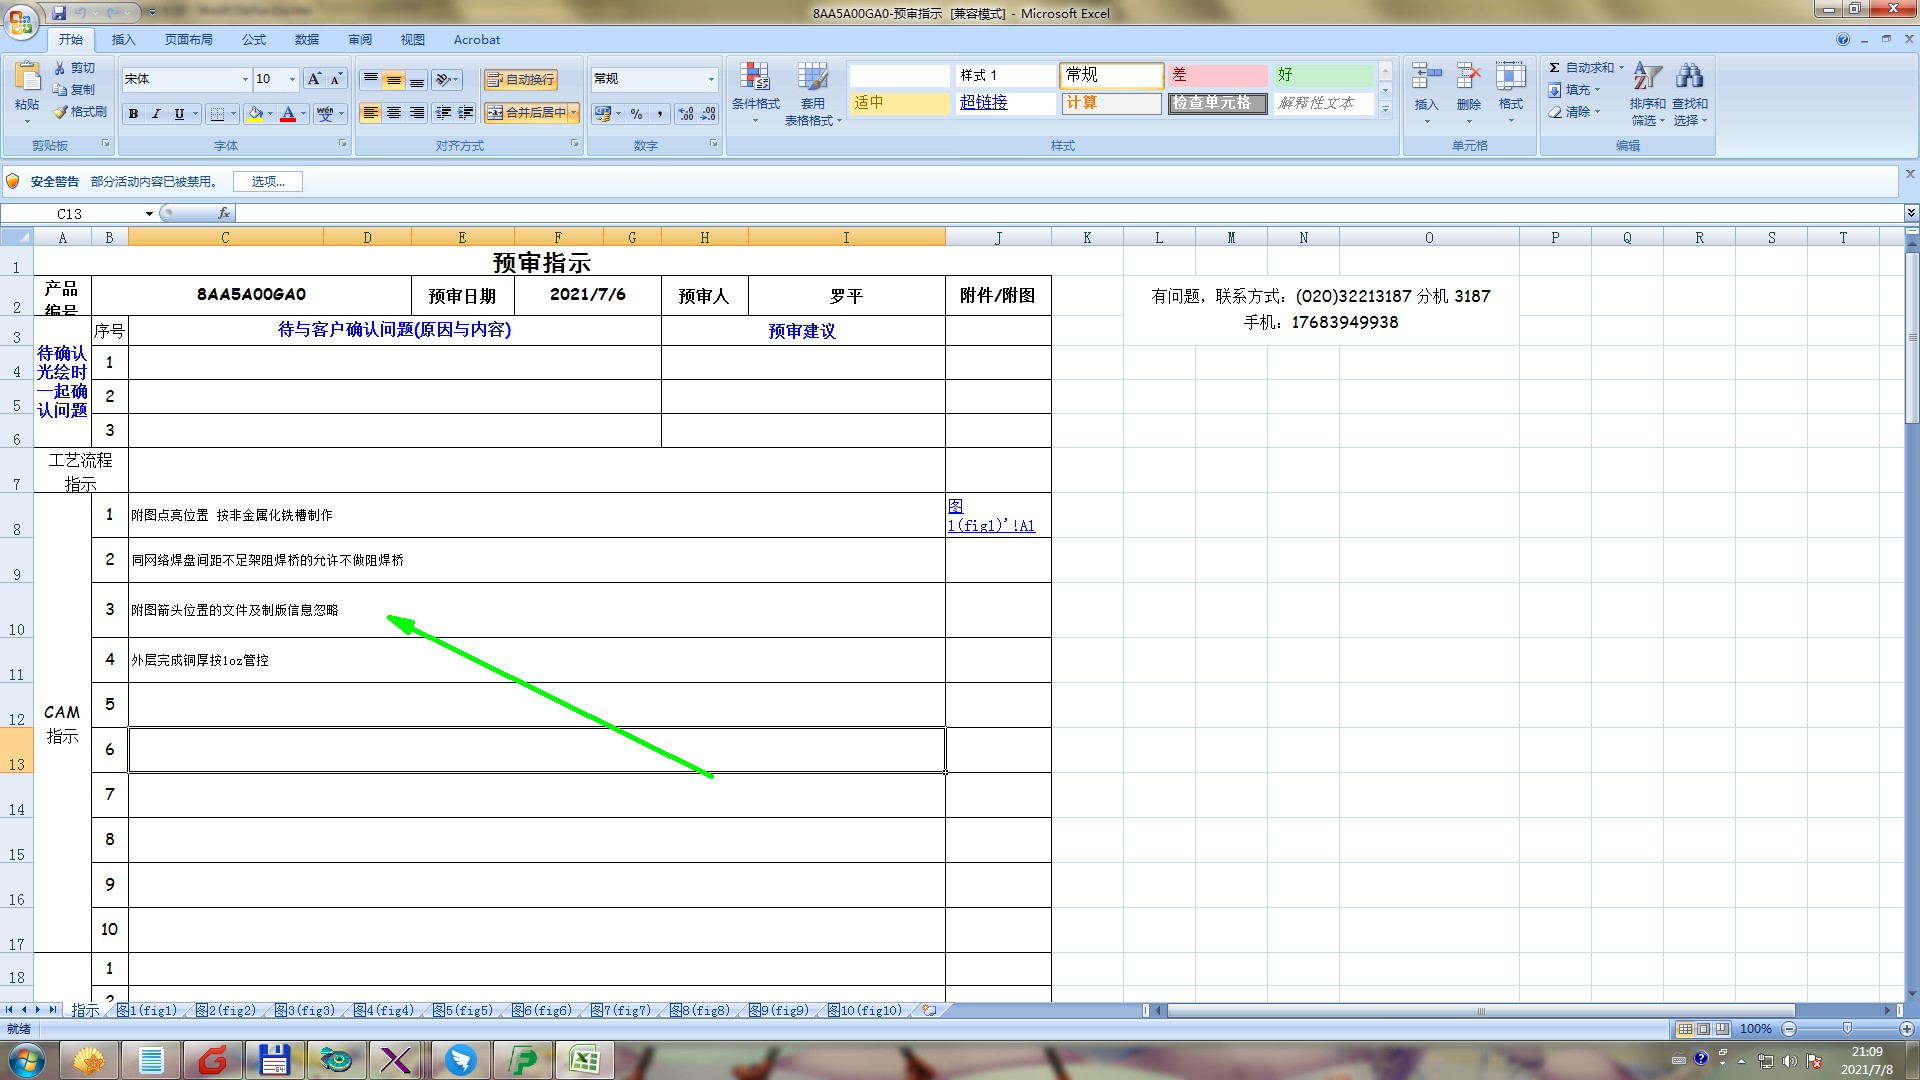The image size is (1920, 1080).
Task: Click the 选项... security warning button
Action: click(x=268, y=181)
